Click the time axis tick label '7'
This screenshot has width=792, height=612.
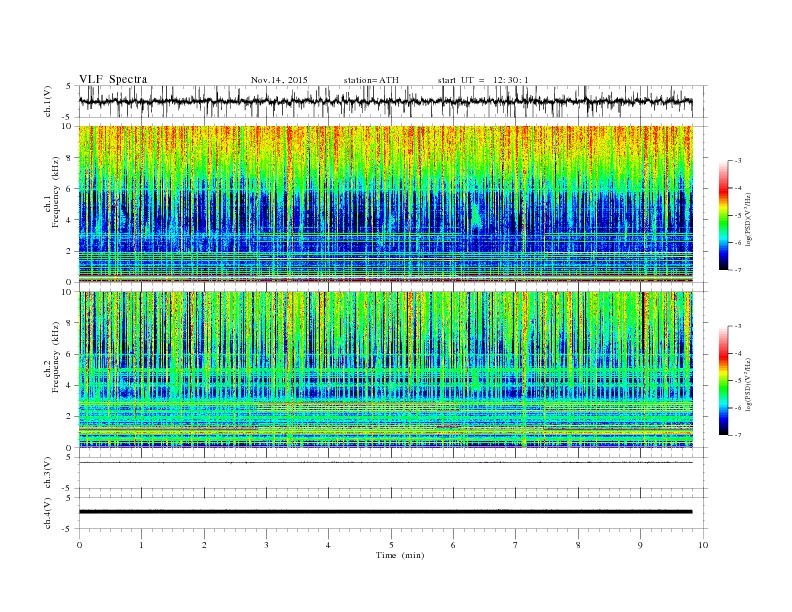pos(516,545)
